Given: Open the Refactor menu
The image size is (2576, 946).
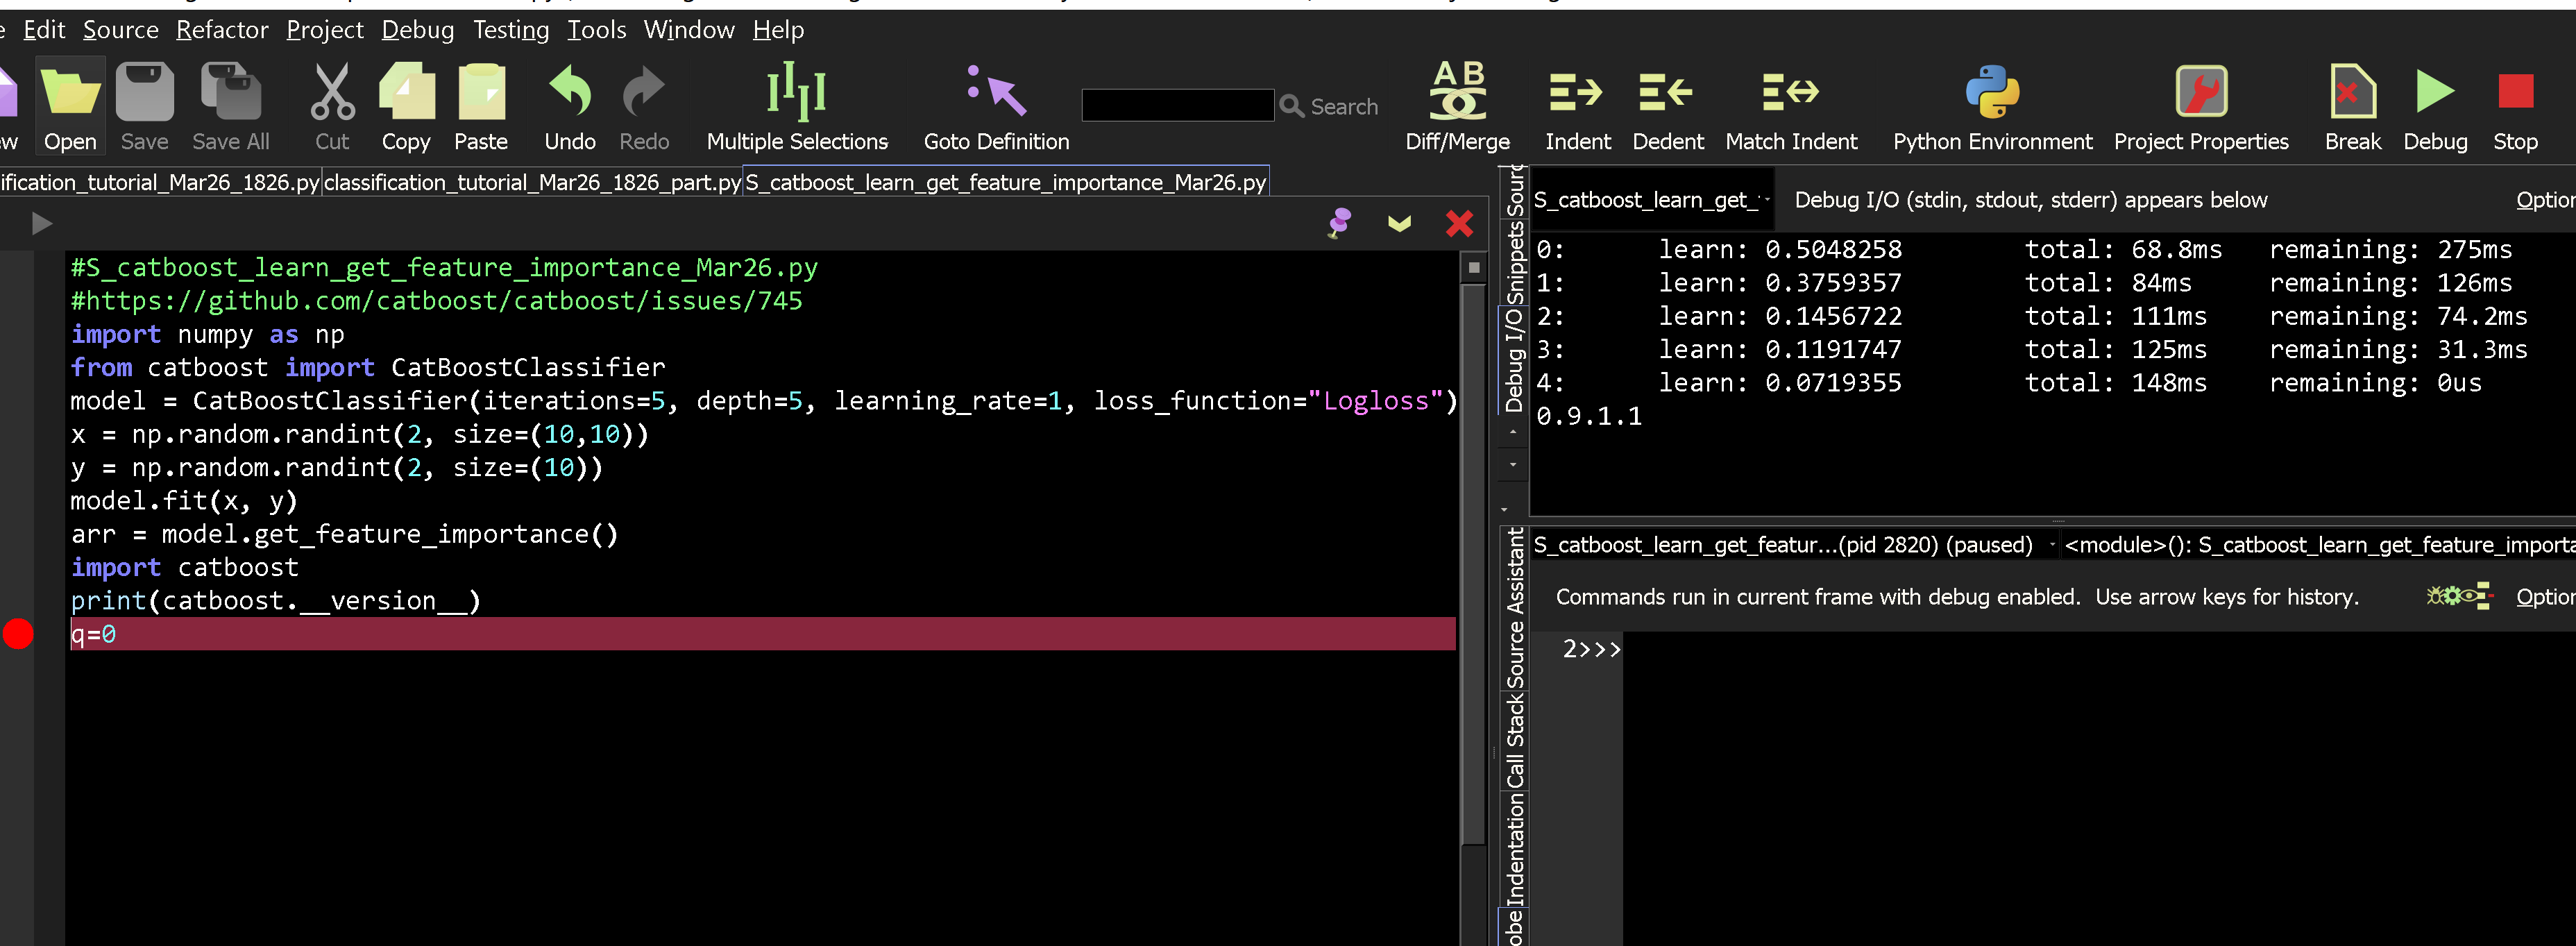Looking at the screenshot, I should tap(222, 30).
